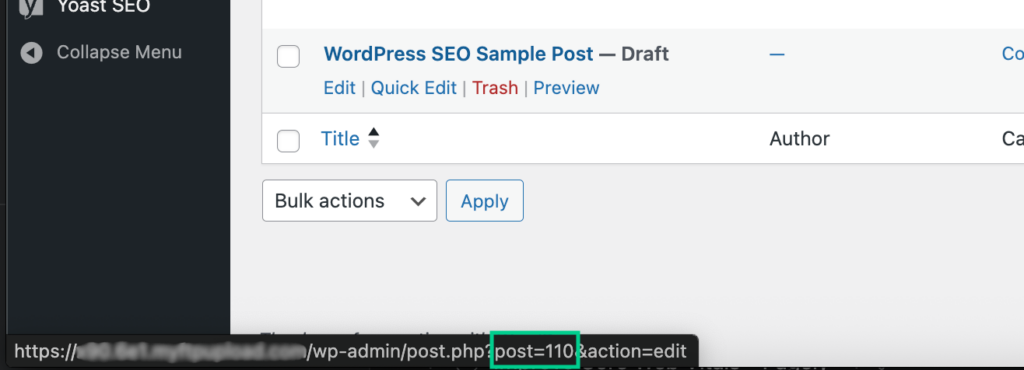
Task: Move the sample post to Trash
Action: [495, 87]
